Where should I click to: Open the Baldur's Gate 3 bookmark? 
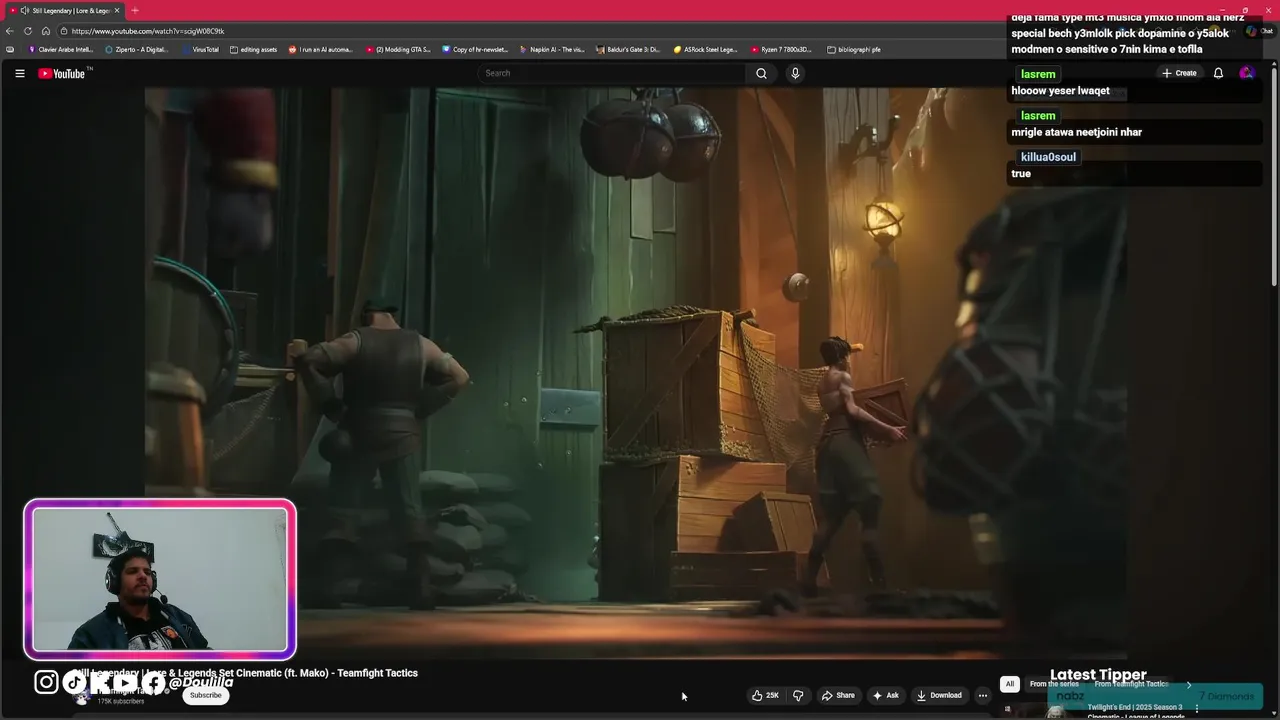(x=628, y=49)
